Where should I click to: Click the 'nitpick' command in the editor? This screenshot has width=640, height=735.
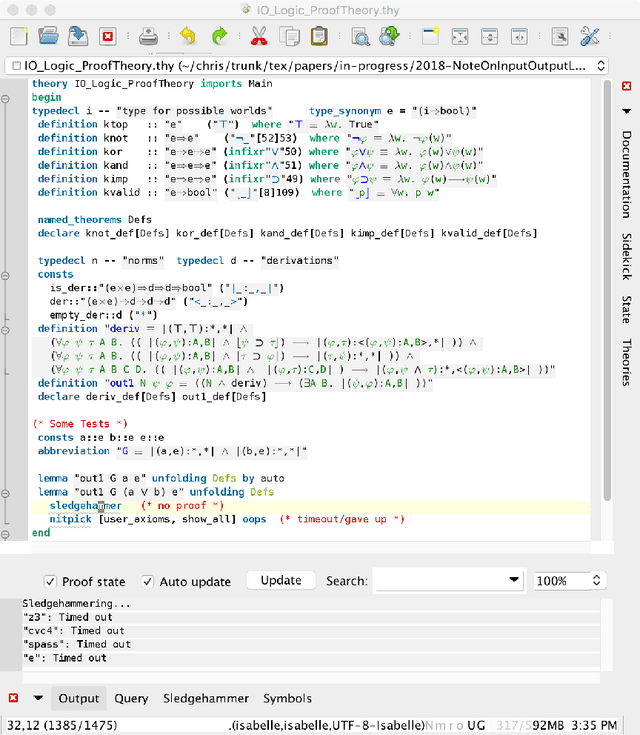point(70,519)
